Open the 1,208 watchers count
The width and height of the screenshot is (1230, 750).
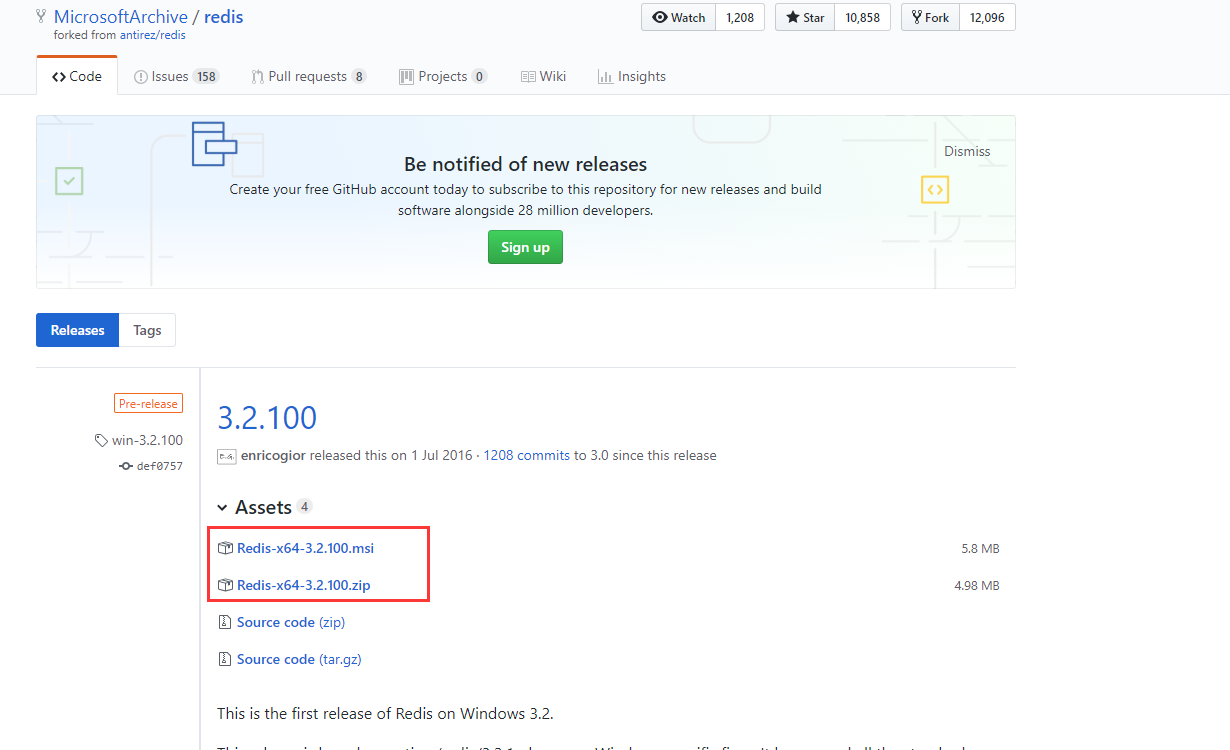coord(740,17)
